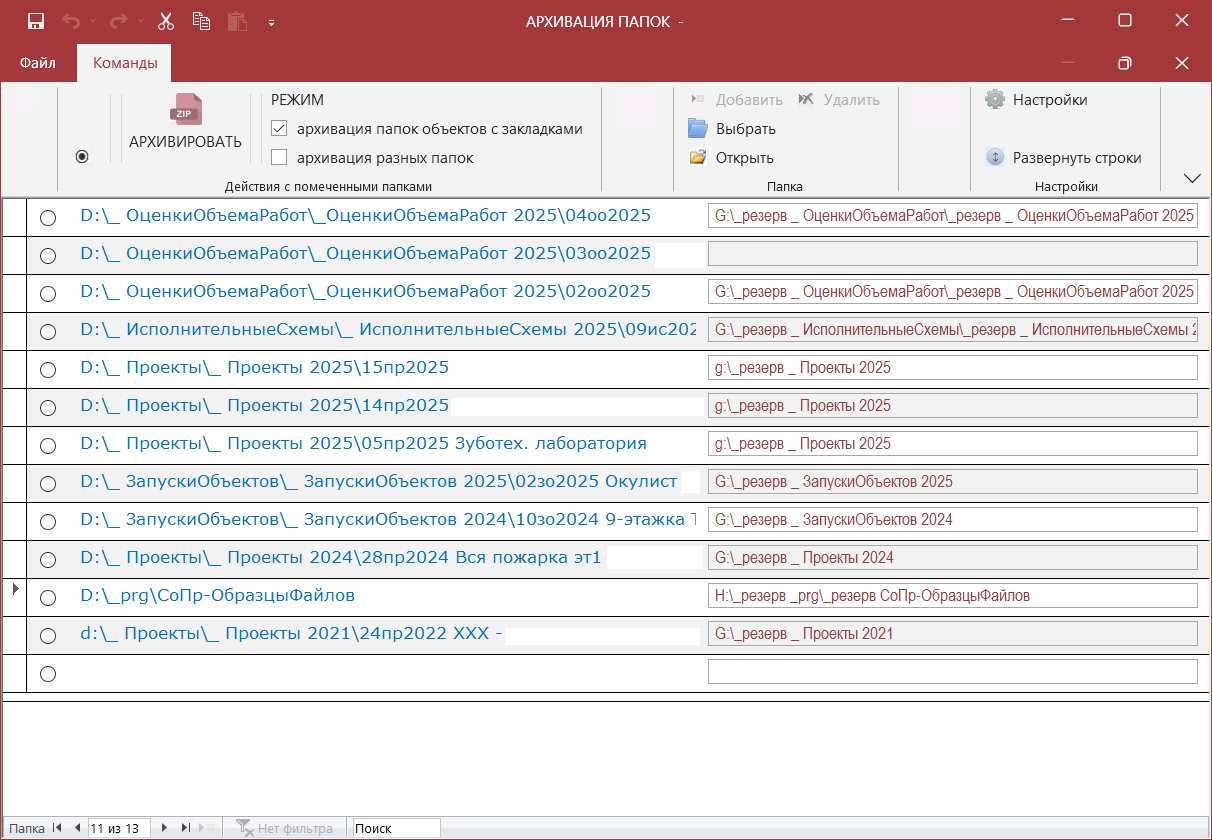
Task: Switch to the Команды tab
Action: coord(125,63)
